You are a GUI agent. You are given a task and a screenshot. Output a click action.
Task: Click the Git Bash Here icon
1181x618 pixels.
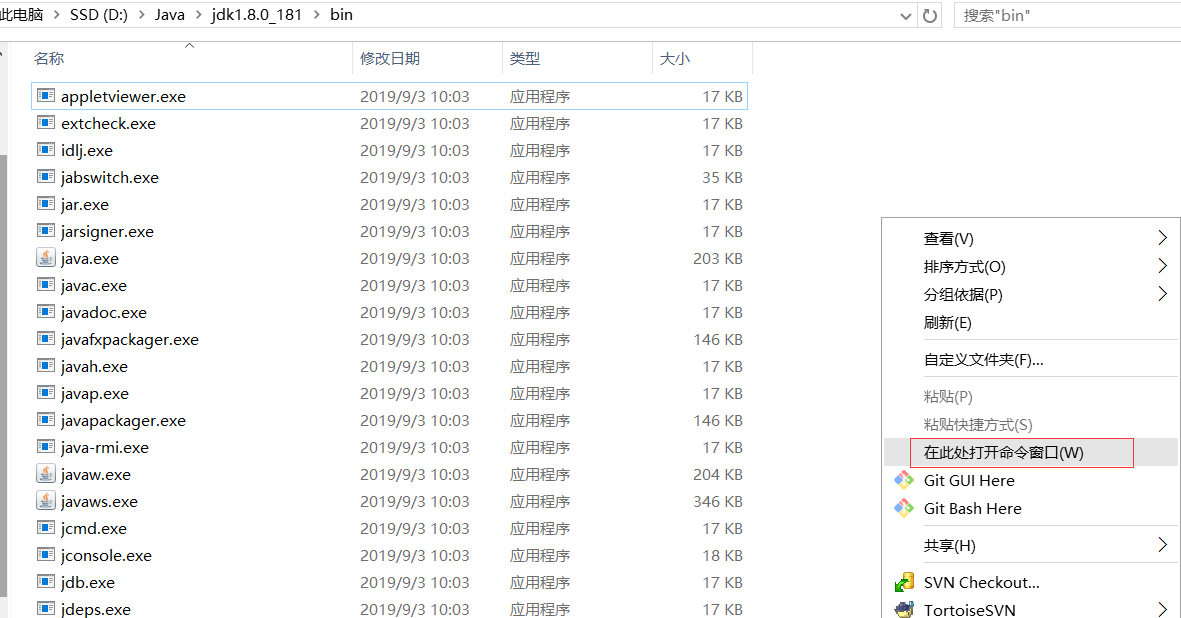(x=903, y=509)
